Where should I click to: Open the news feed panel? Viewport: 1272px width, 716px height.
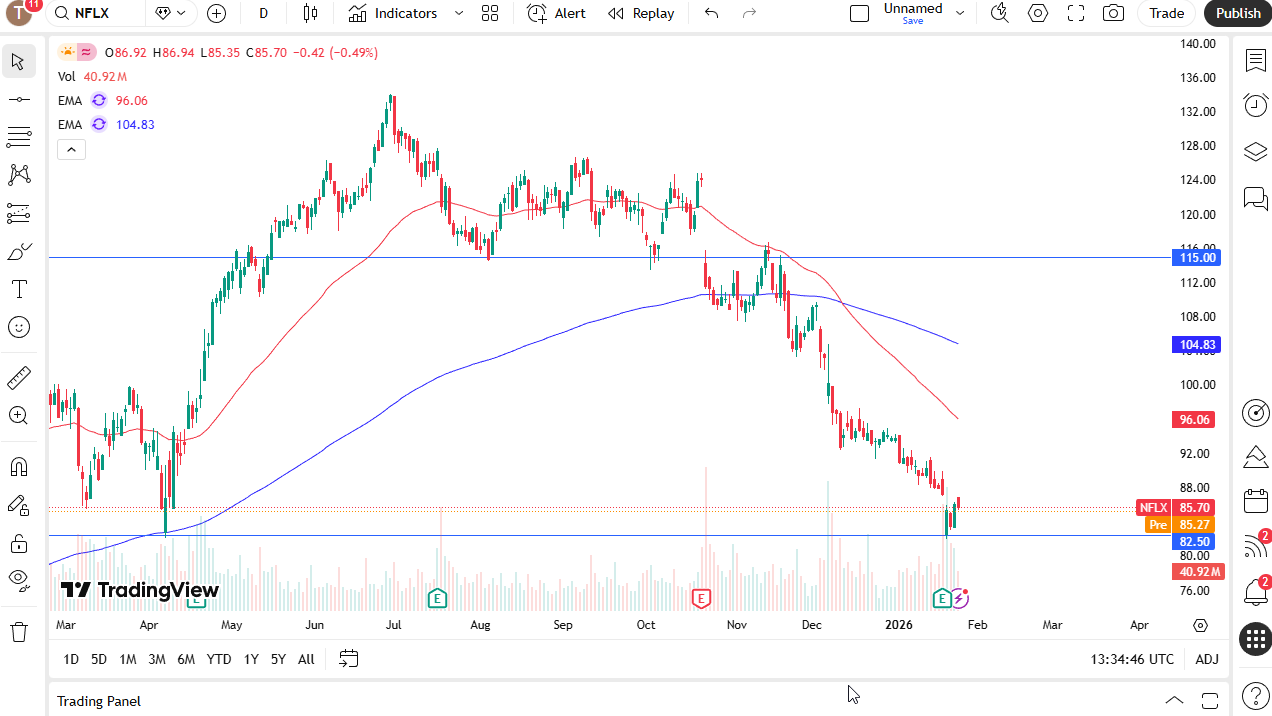[x=1255, y=546]
